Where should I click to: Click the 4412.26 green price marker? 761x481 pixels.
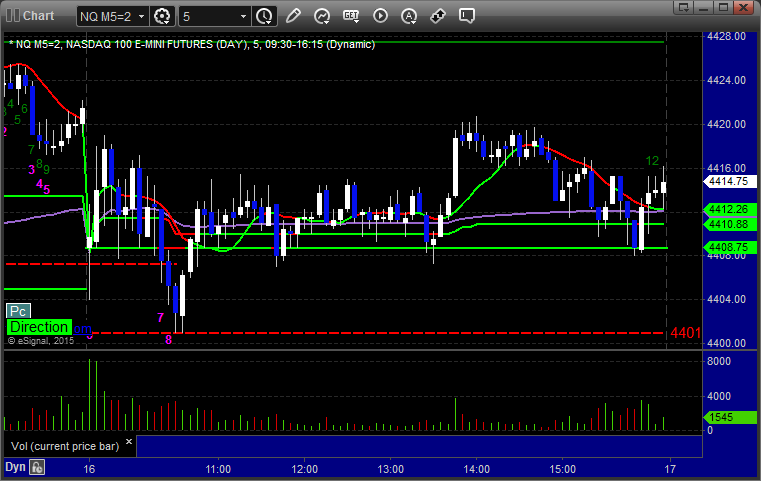click(x=729, y=209)
